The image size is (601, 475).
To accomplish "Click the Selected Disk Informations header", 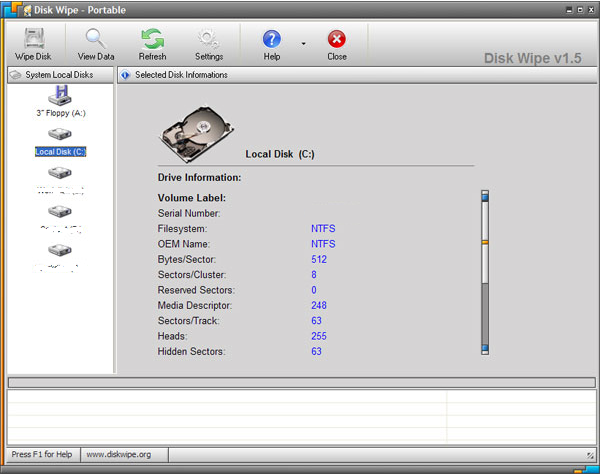I will tap(357, 75).
